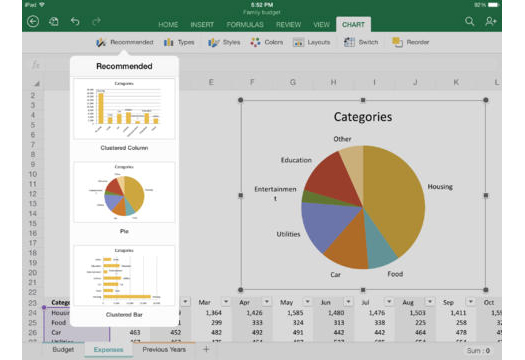The image size is (525, 360).
Task: Select the Car pie slice
Action: [x=350, y=246]
